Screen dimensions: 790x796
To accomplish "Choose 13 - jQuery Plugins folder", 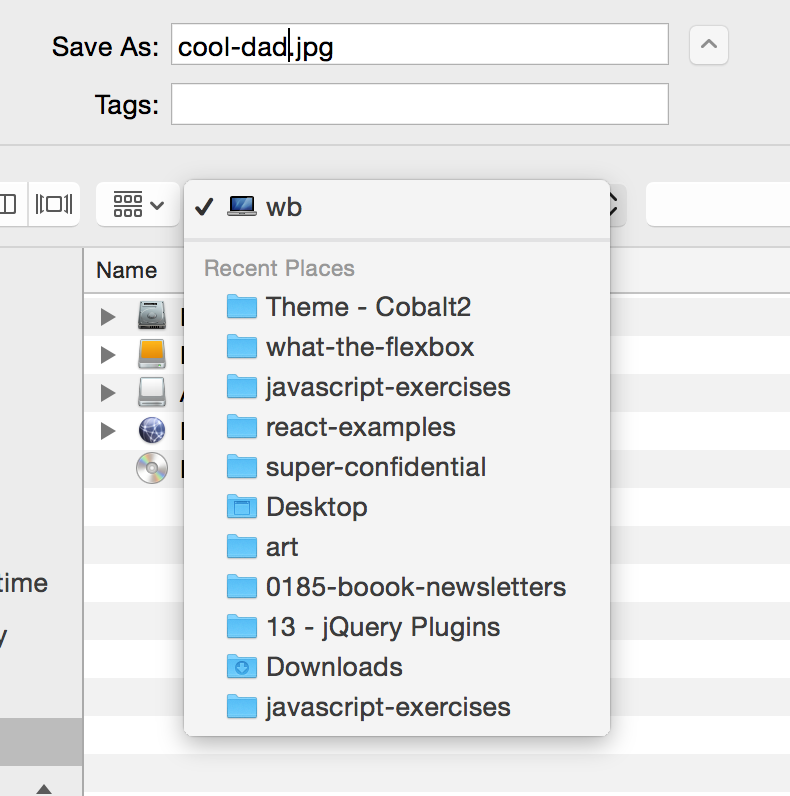I will click(x=397, y=627).
